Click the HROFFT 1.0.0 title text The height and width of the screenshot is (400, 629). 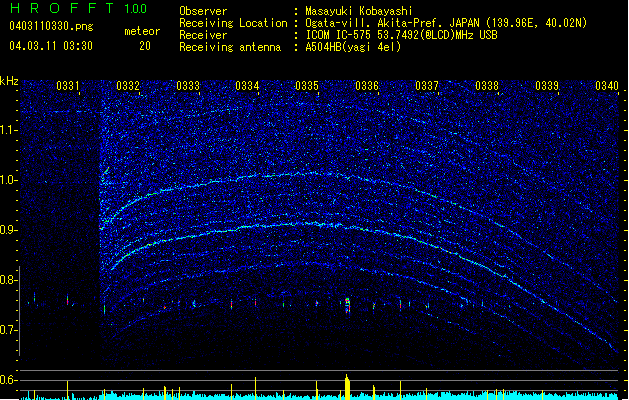pos(79,8)
